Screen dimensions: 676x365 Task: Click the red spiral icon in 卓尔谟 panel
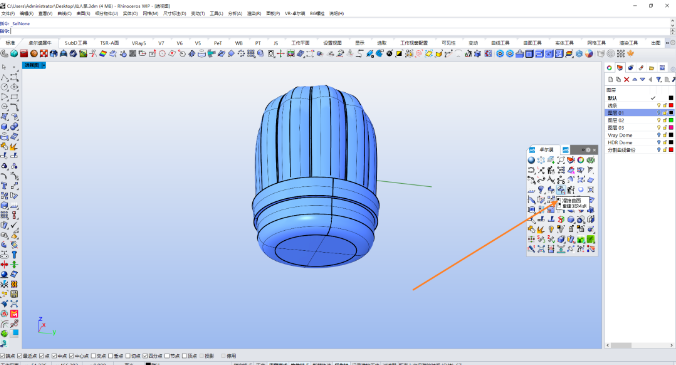[x=561, y=219]
